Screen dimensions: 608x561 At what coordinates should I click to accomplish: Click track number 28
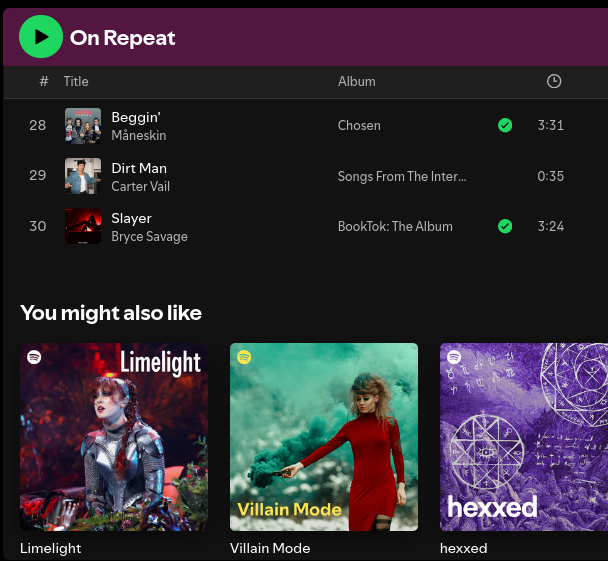pyautogui.click(x=38, y=125)
